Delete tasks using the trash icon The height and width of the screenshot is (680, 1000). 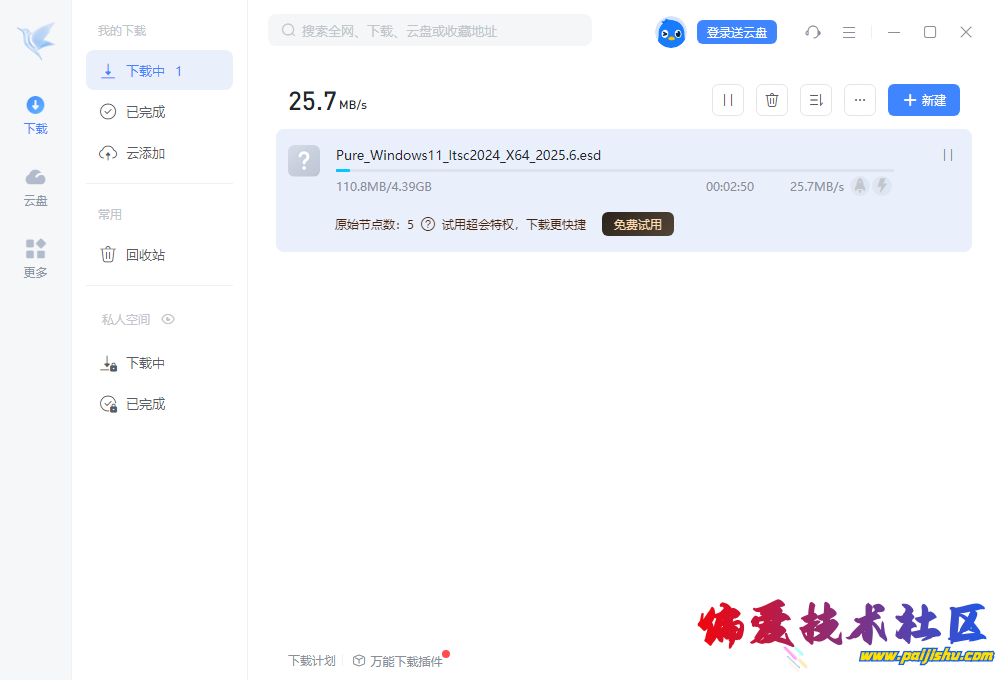pos(771,100)
